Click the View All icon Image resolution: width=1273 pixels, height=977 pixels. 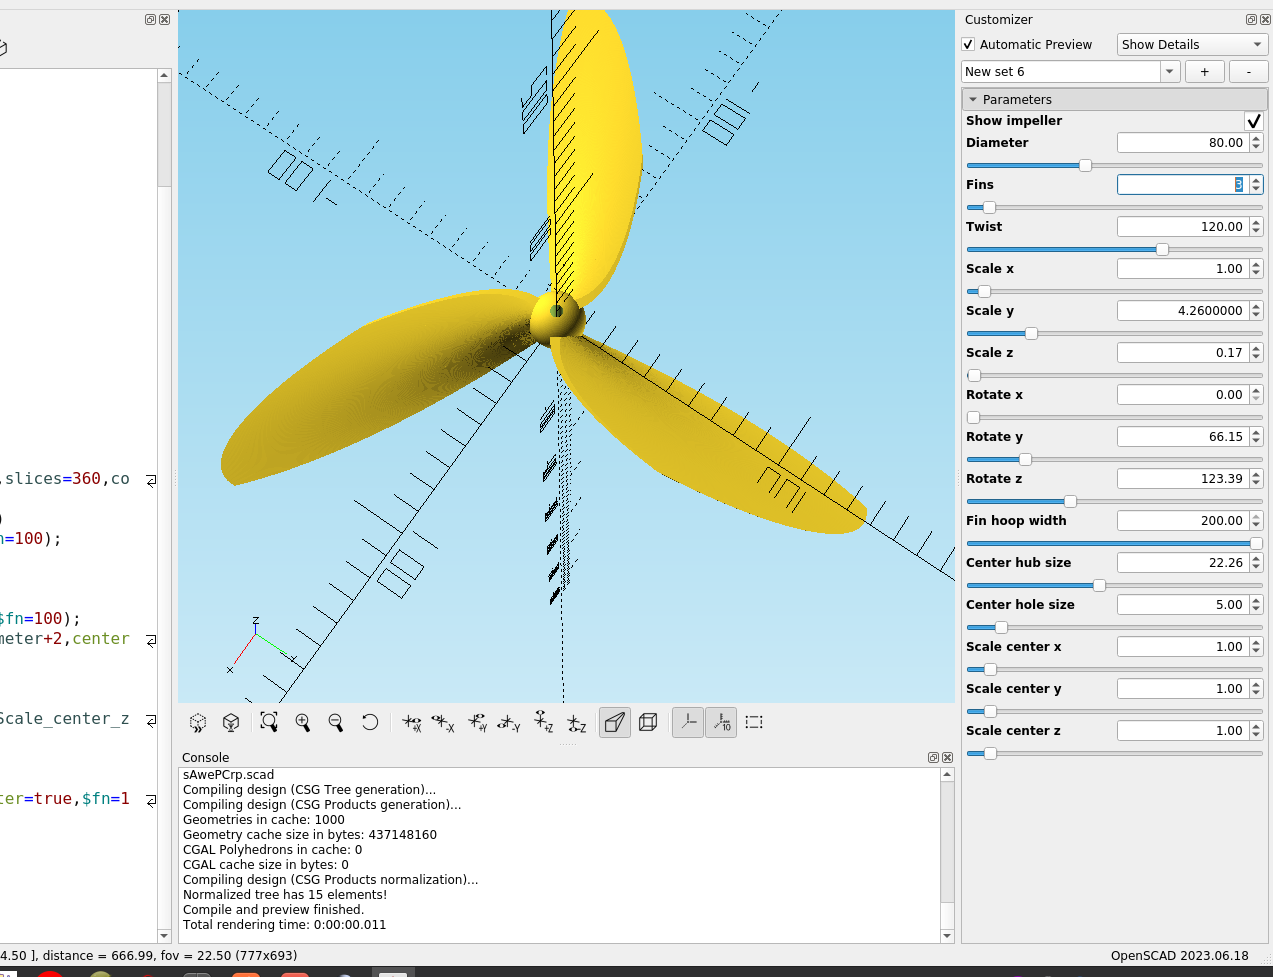tap(269, 722)
